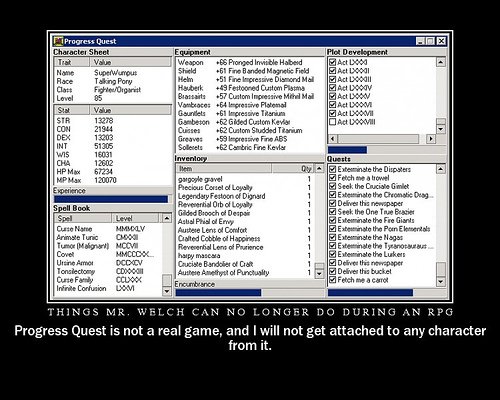
Task: Select the Ursine Armor spell row
Action: point(108,263)
